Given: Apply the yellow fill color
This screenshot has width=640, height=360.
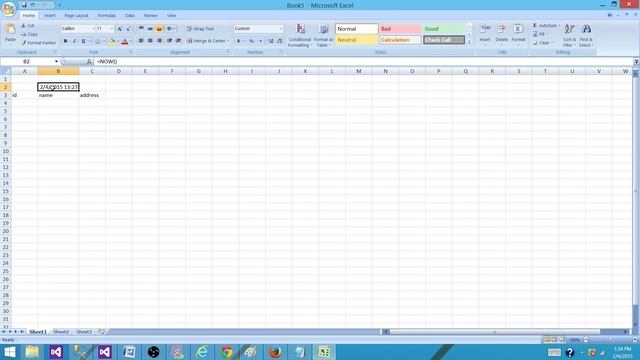Looking at the screenshot, I should coord(112,41).
